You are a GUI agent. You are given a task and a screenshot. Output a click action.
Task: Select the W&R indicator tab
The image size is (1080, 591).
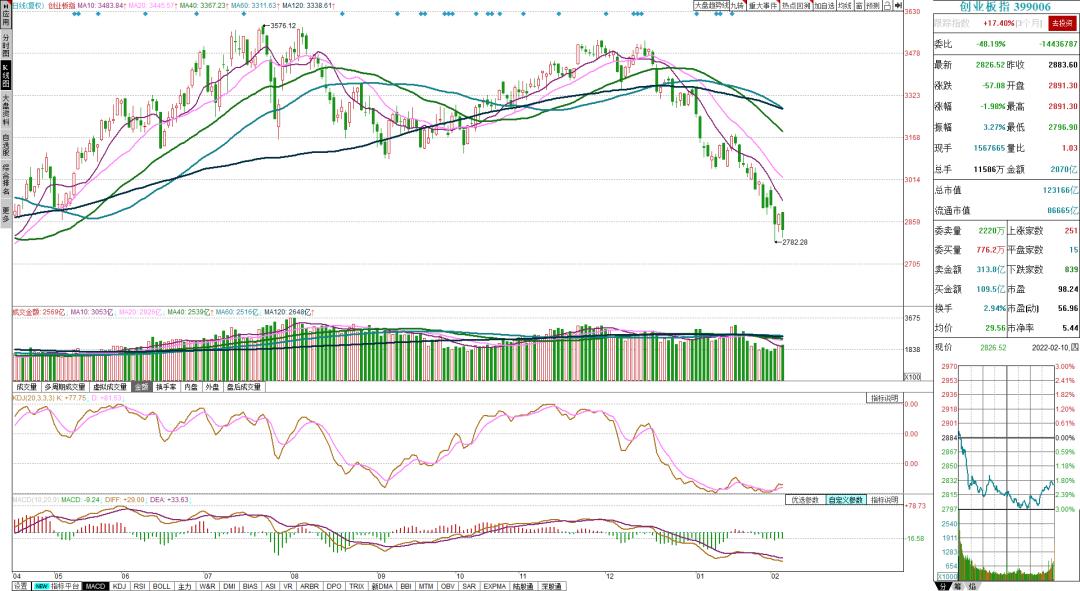207,586
